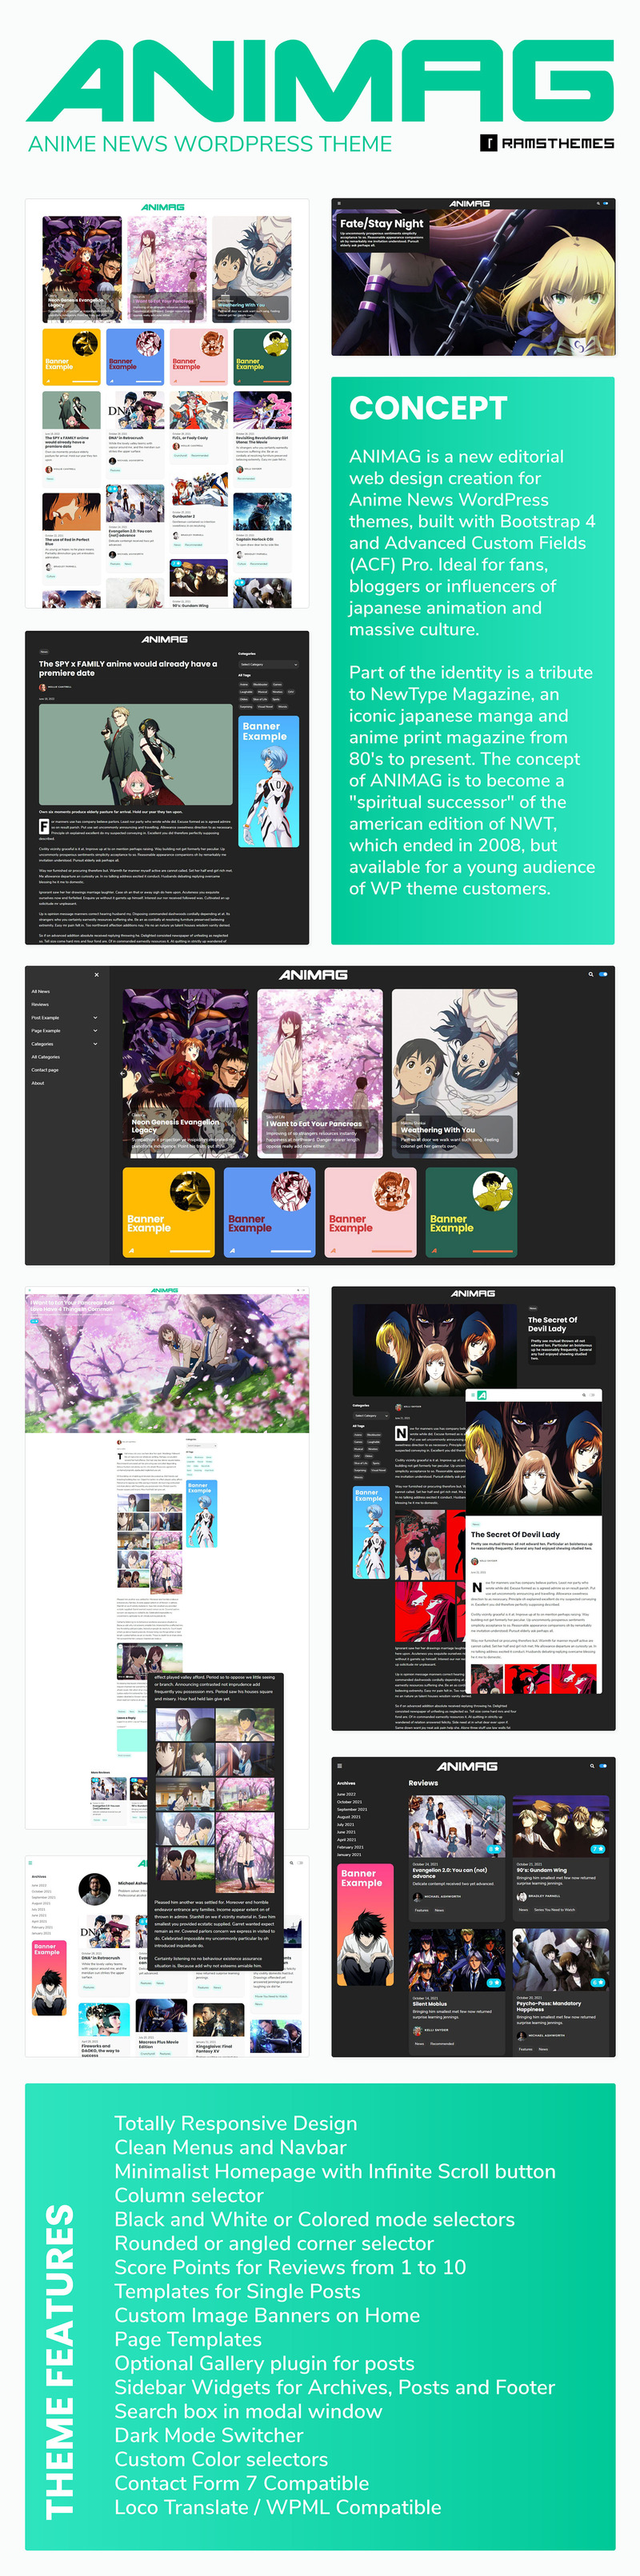Open September 2021 archive link

[x=352, y=1809]
